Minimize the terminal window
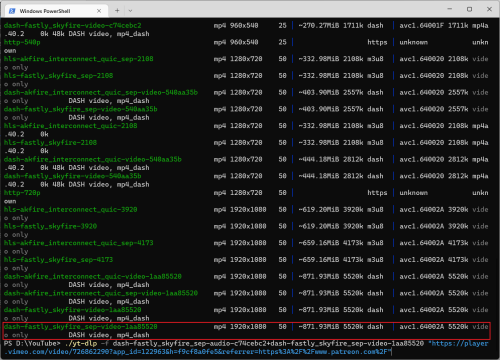Image resolution: width=500 pixels, height=360 pixels. (x=449, y=9)
